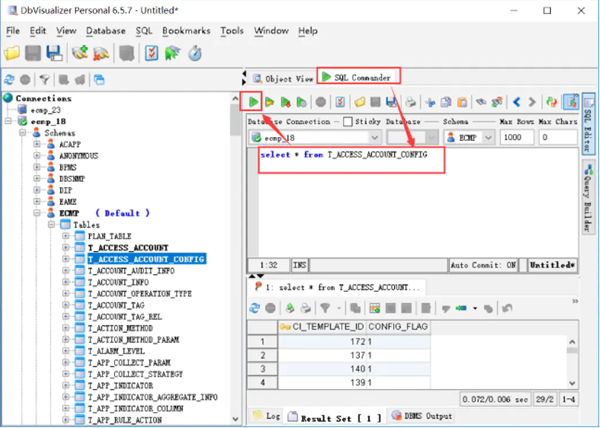600x428 pixels.
Task: Click the print icon in SQL toolbar
Action: 411,101
